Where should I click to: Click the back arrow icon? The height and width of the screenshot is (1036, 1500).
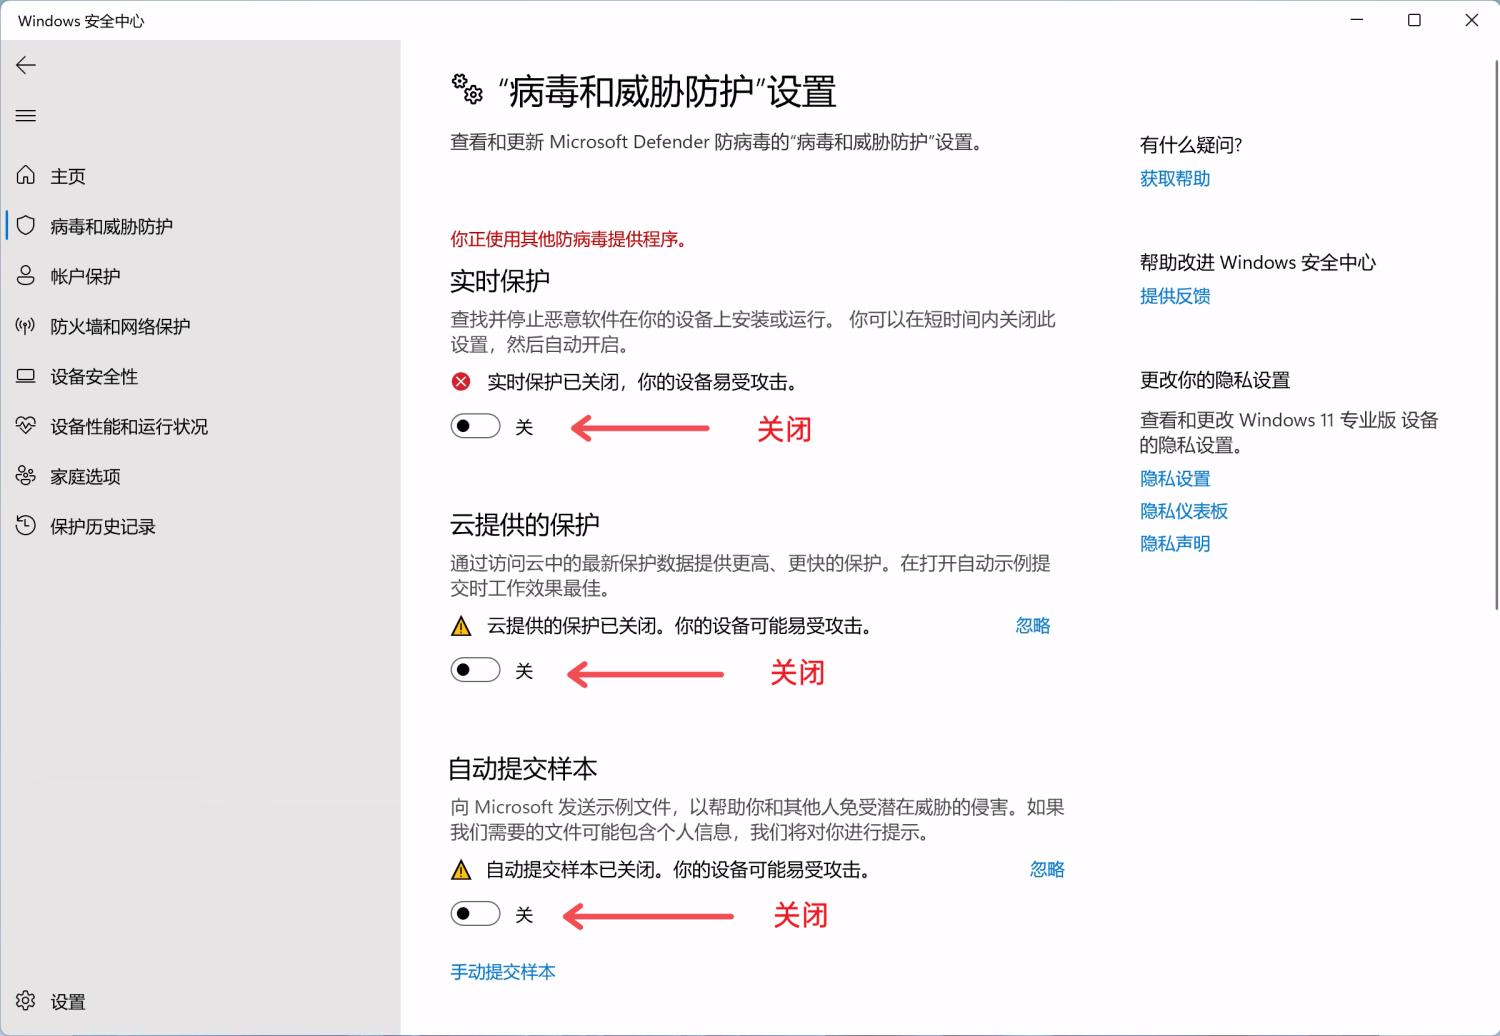[26, 66]
